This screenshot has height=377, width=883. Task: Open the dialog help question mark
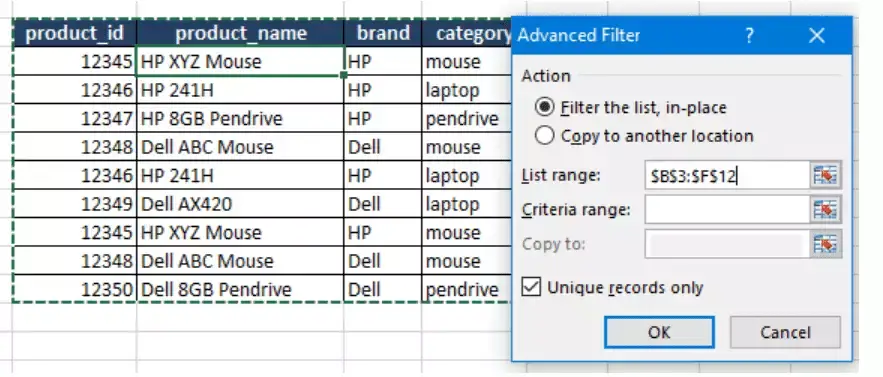pyautogui.click(x=749, y=36)
